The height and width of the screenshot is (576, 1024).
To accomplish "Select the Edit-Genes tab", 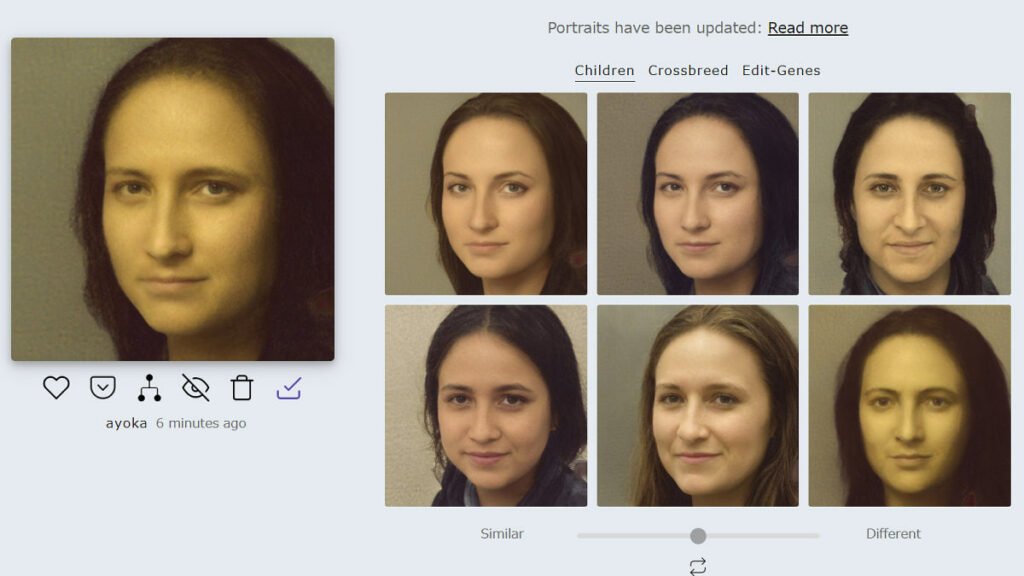I will click(781, 70).
